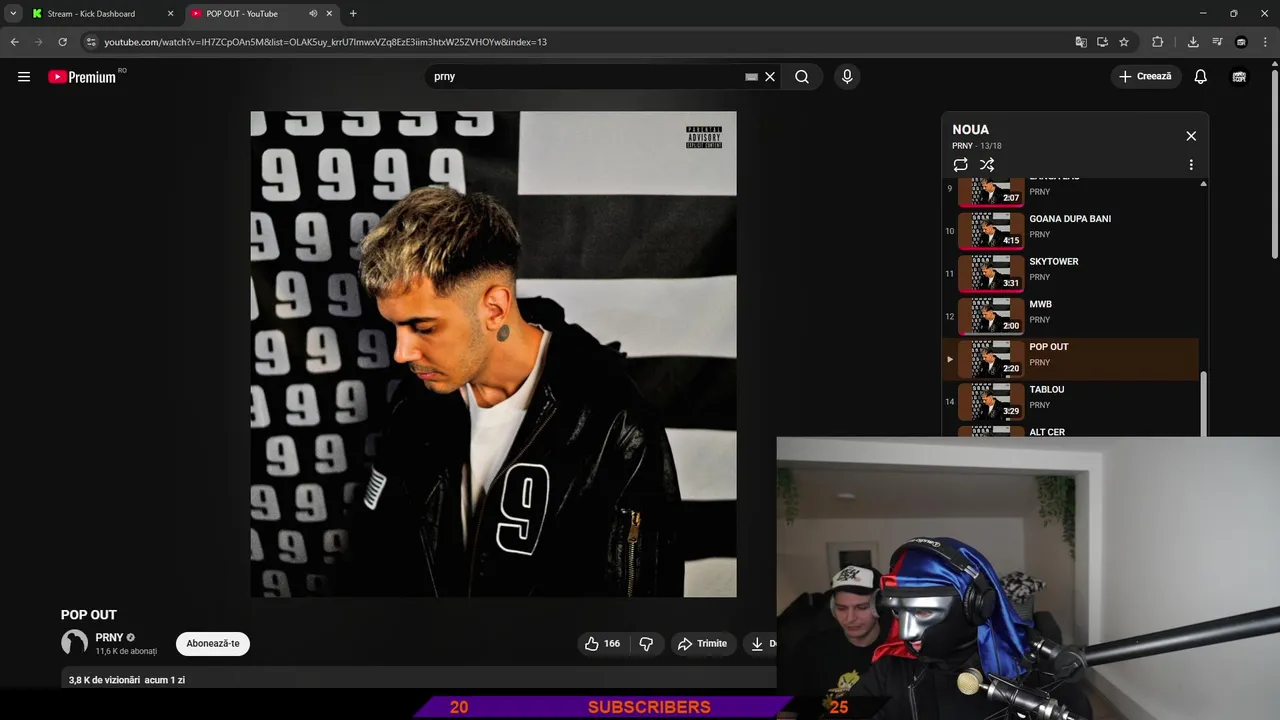Open the on-screen keyboard in search box
Screen dimensions: 1280x720
point(751,77)
